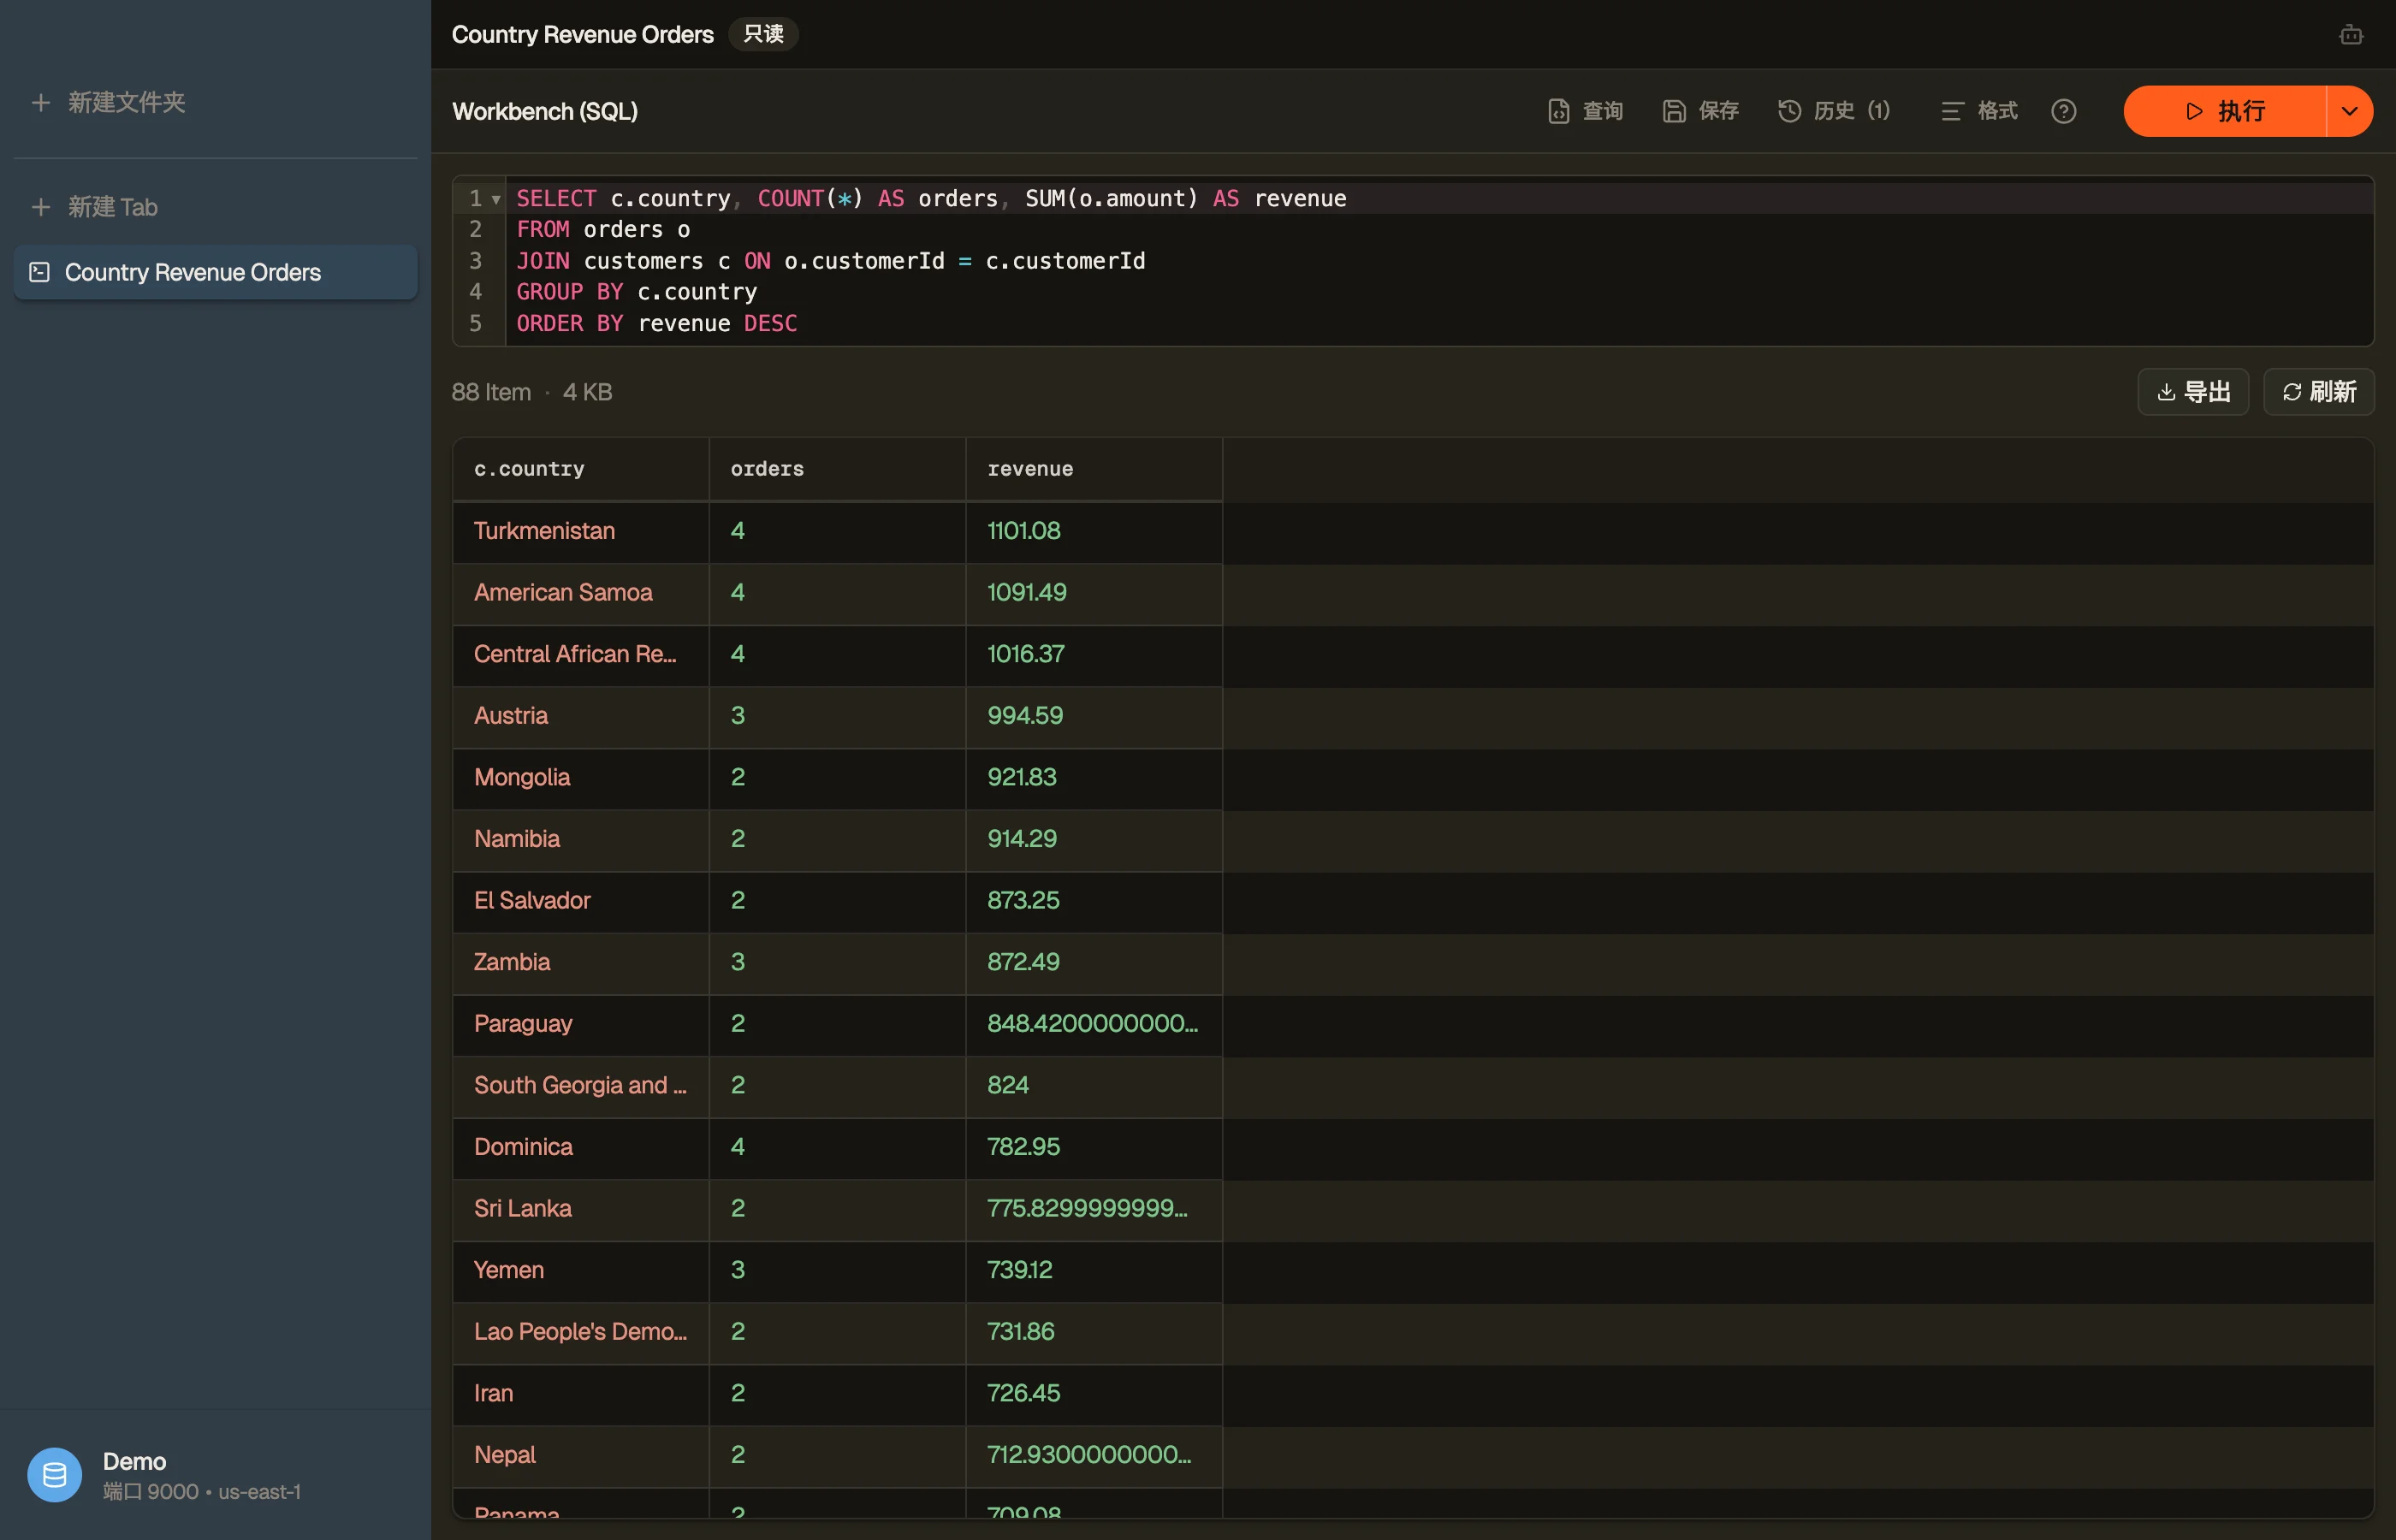
Task: Click revenue value 824
Action: point(1008,1086)
